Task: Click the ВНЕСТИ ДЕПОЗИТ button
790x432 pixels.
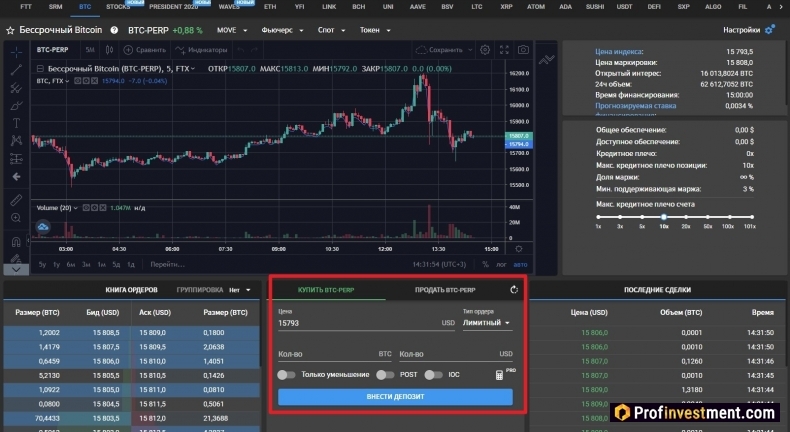Action: (x=395, y=397)
